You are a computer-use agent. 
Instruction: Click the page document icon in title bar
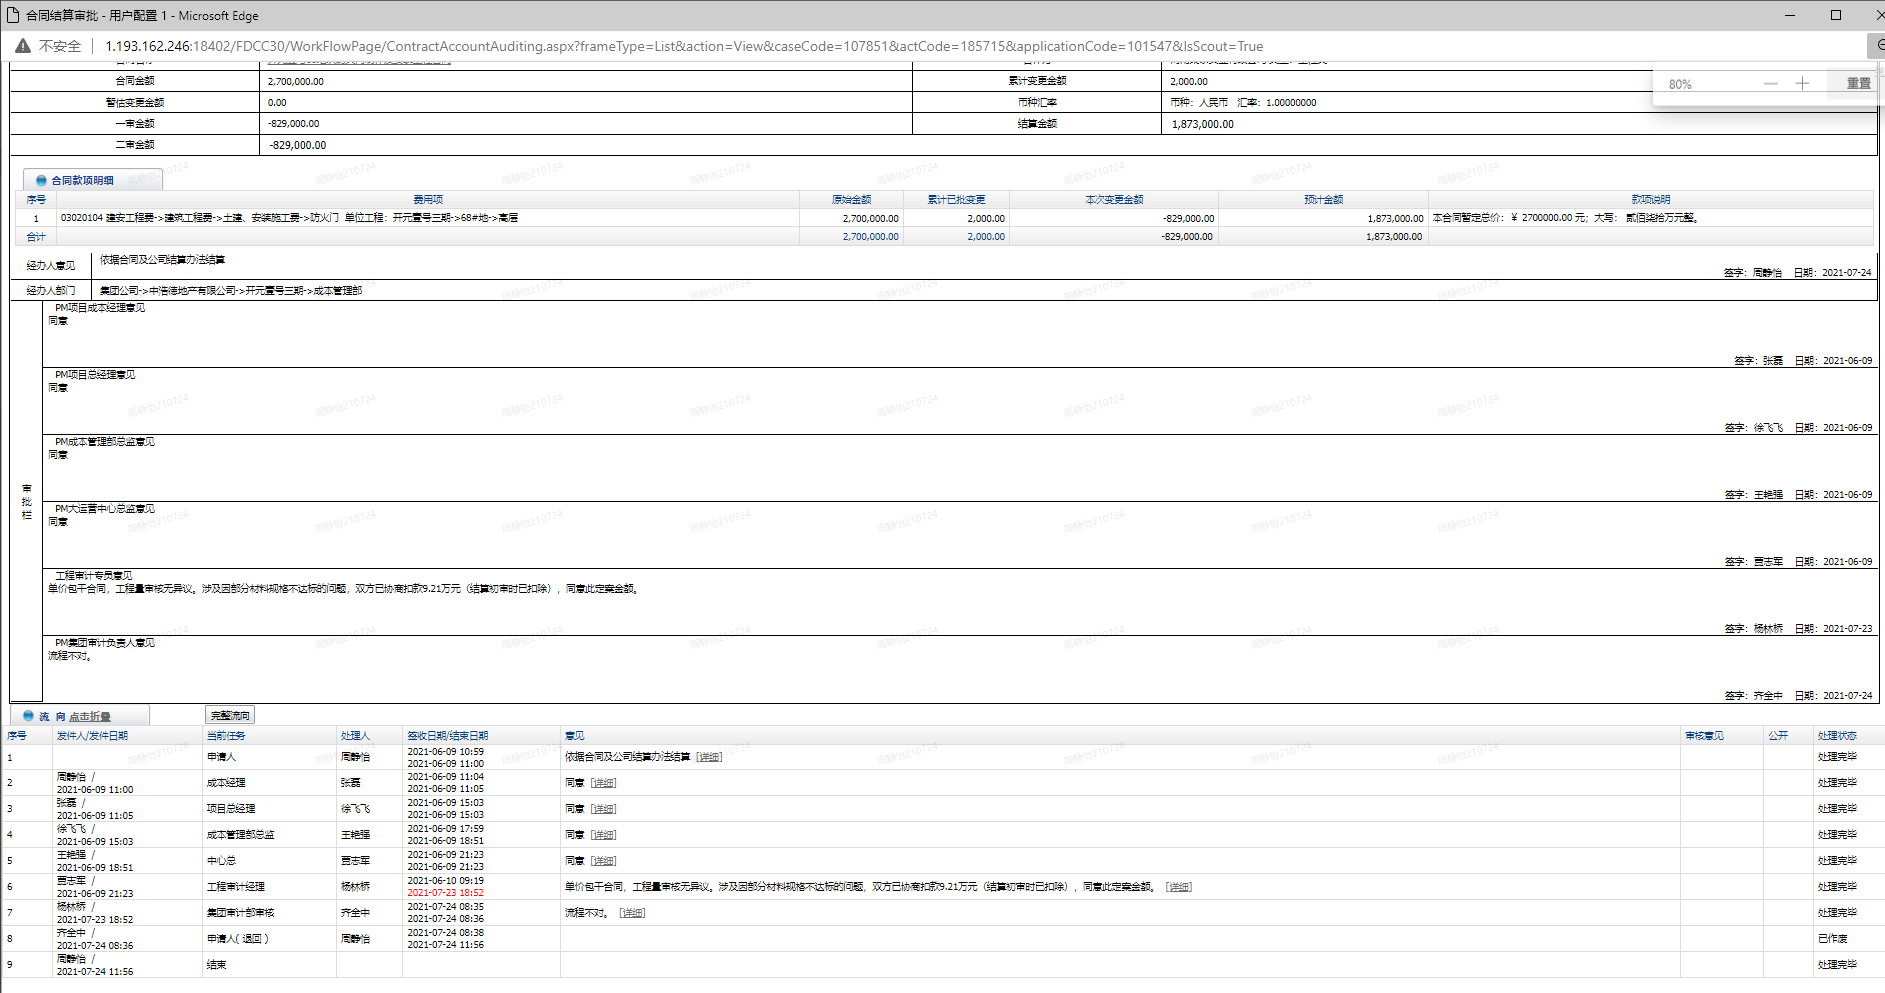coord(13,15)
